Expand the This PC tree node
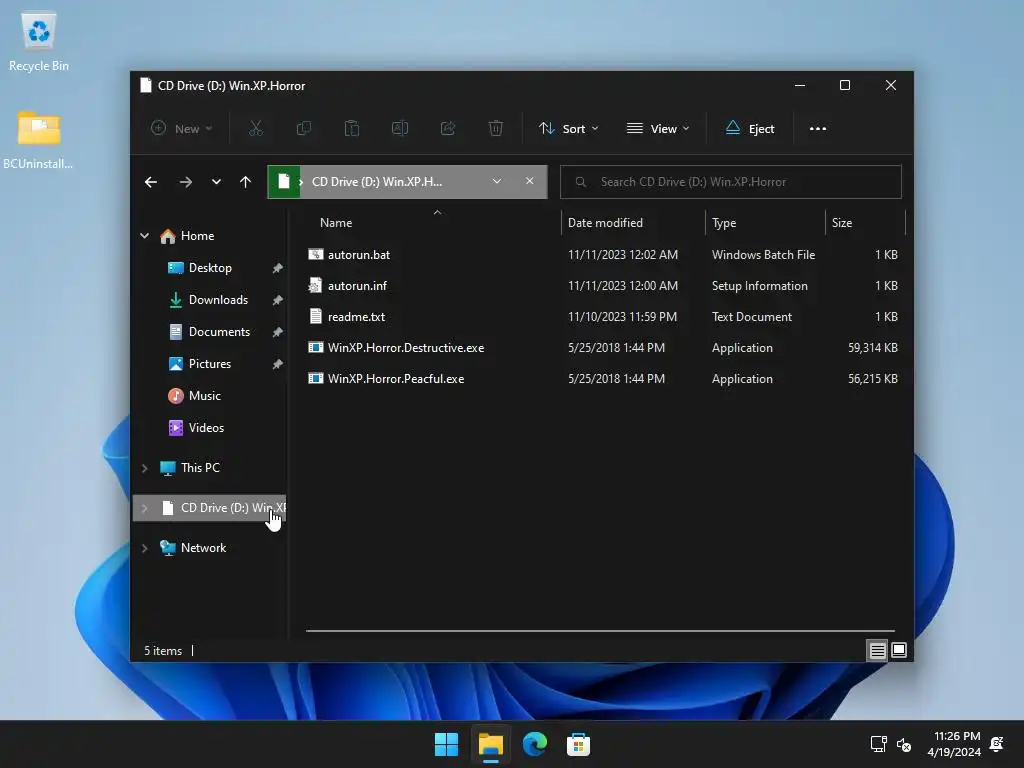This screenshot has height=768, width=1024. click(x=144, y=468)
